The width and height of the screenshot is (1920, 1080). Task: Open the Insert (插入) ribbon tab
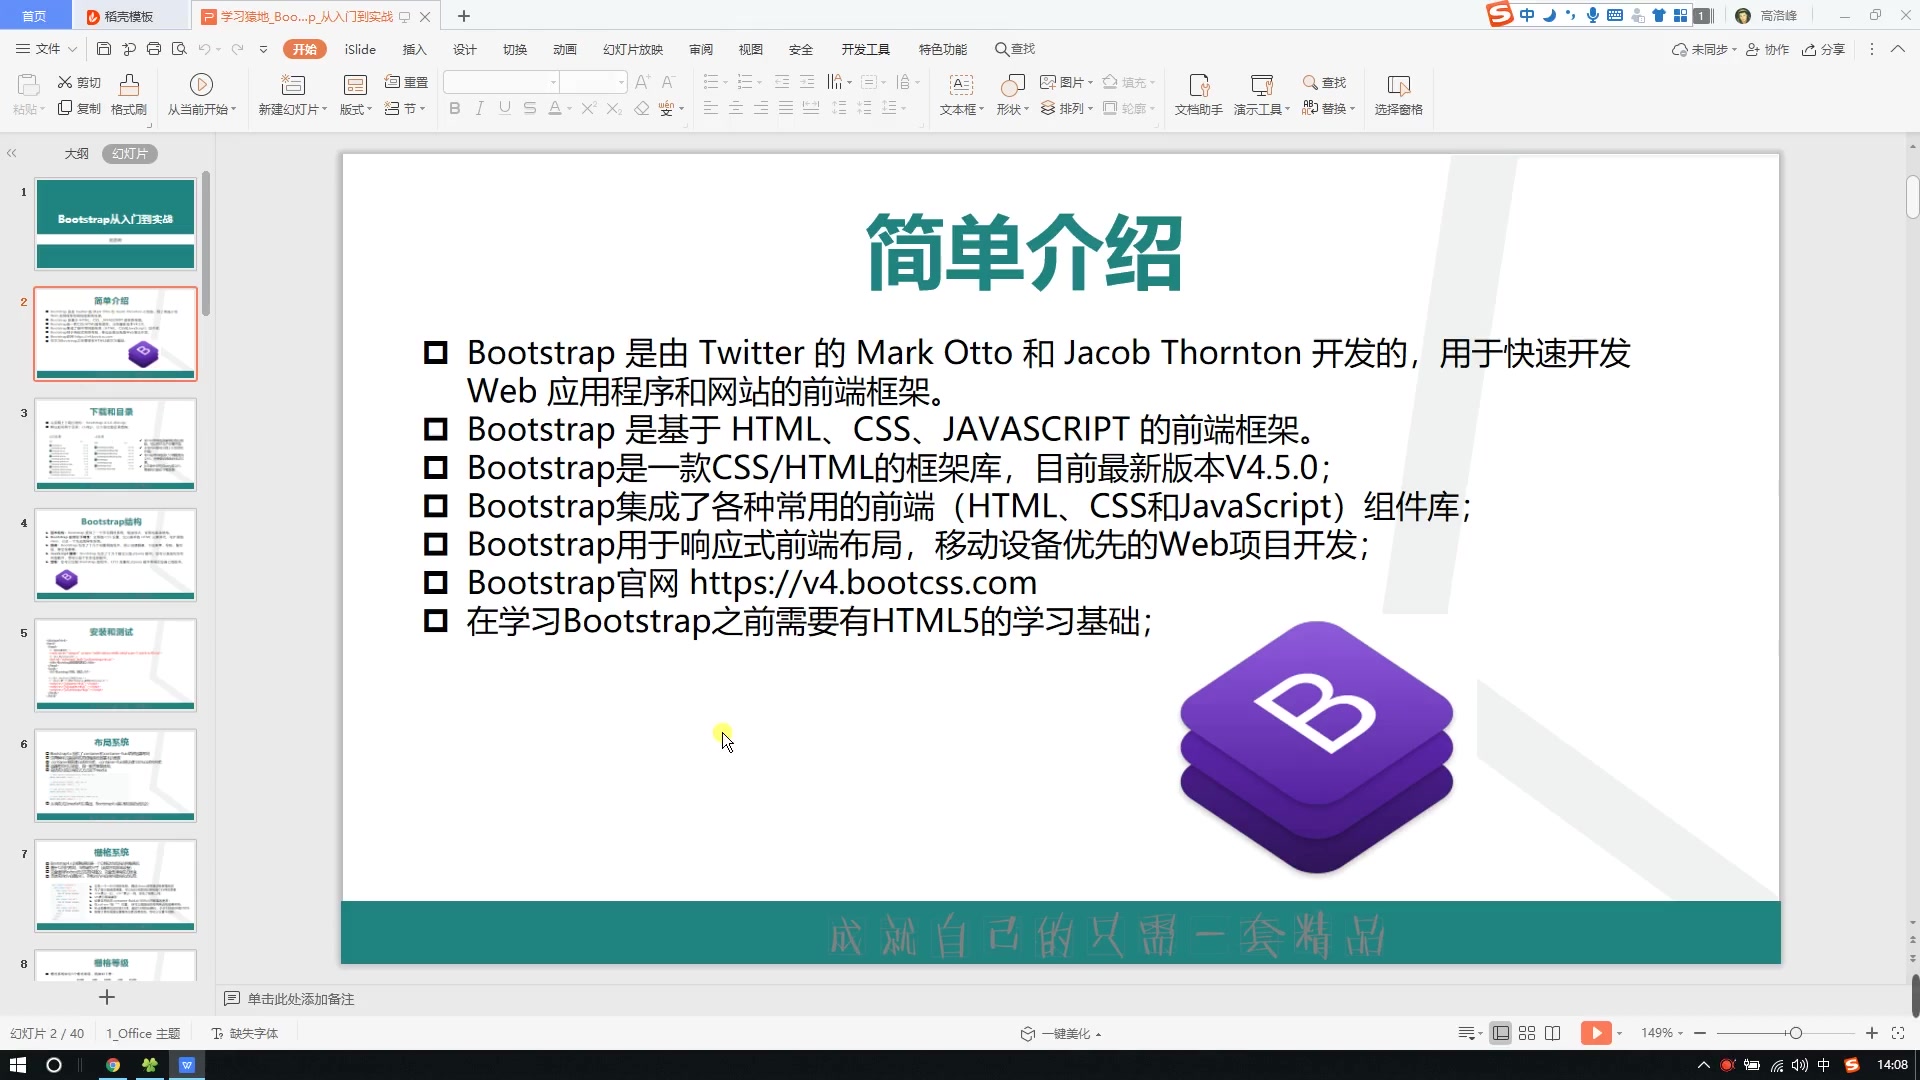414,49
